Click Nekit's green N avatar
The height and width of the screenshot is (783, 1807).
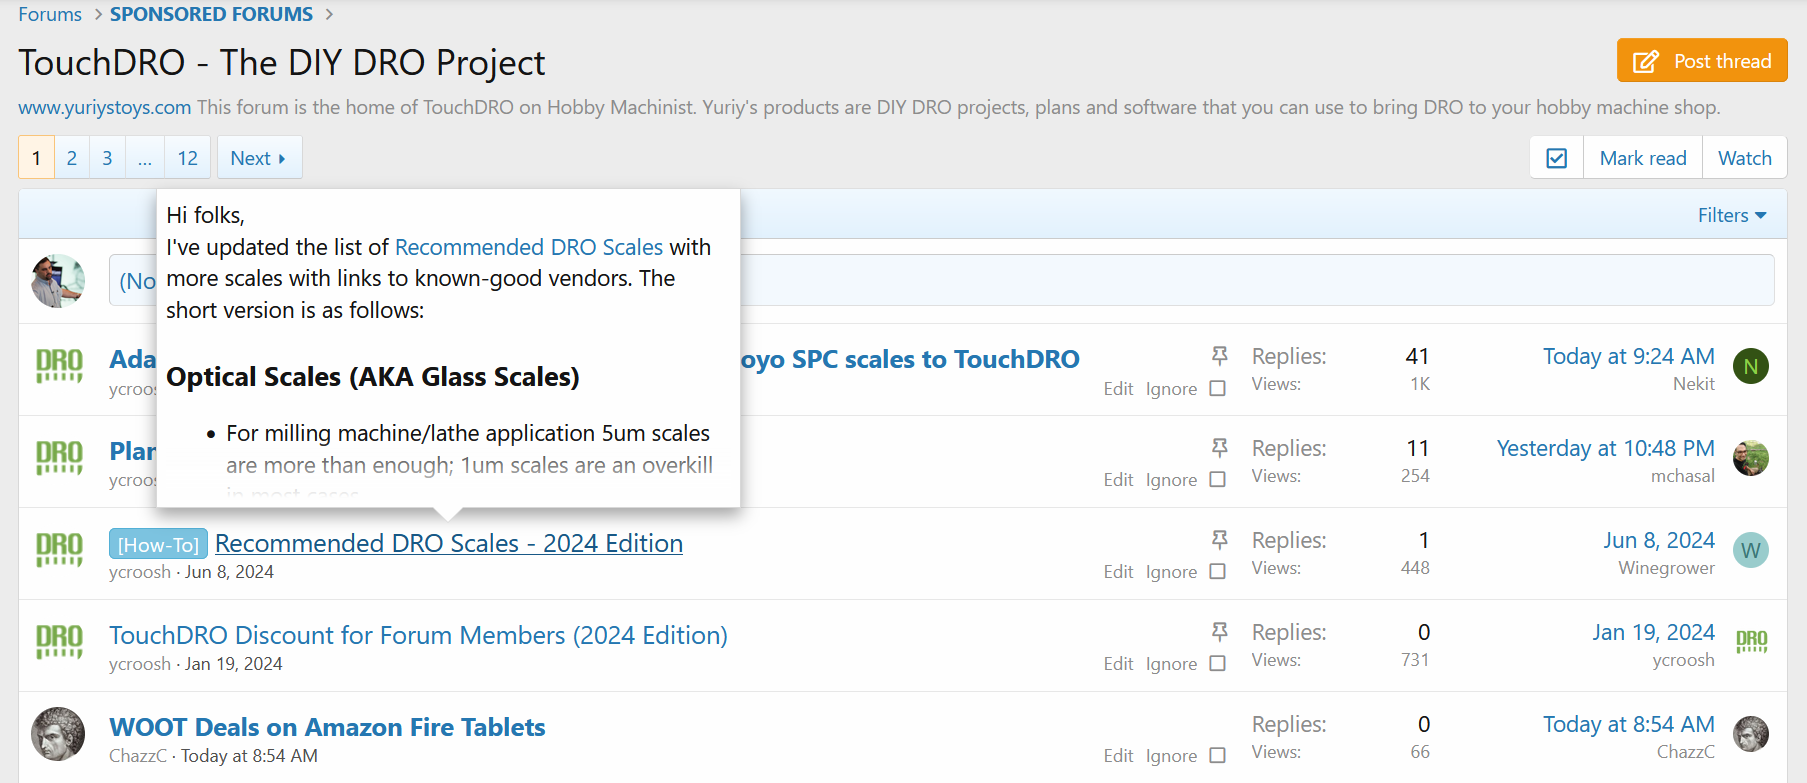(1751, 366)
